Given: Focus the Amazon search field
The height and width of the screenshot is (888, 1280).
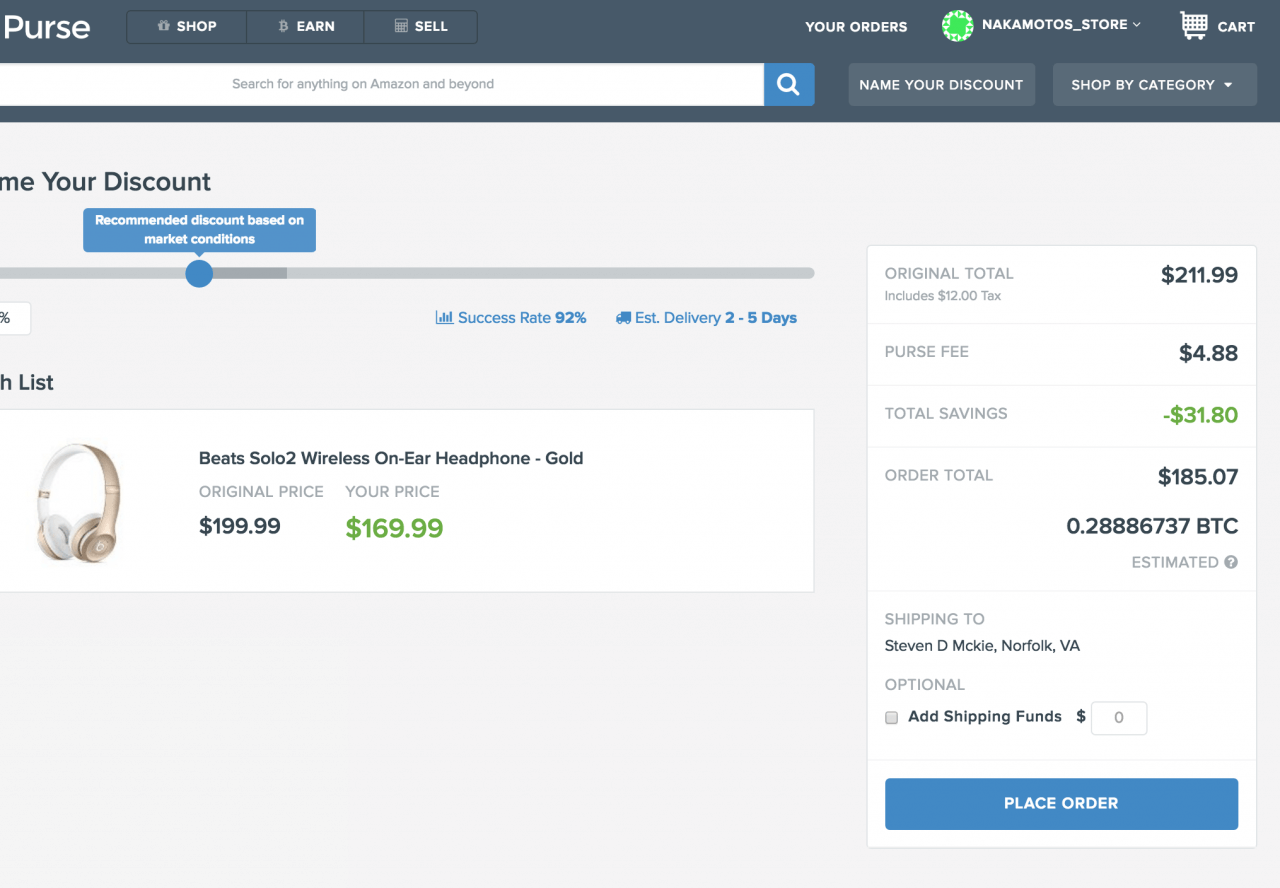Looking at the screenshot, I should [x=380, y=84].
